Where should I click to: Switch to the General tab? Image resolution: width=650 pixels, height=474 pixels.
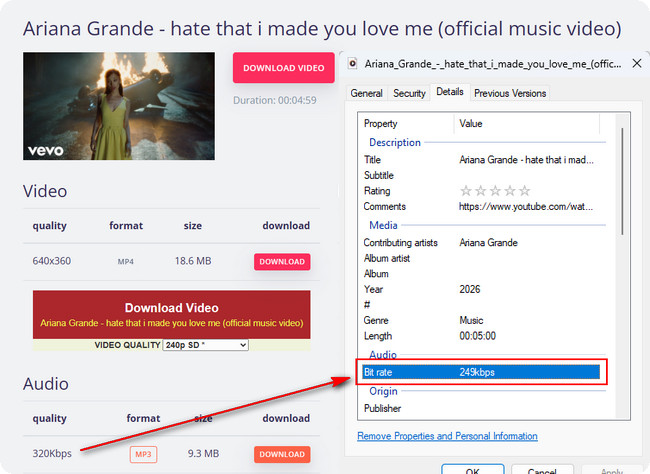click(x=366, y=93)
